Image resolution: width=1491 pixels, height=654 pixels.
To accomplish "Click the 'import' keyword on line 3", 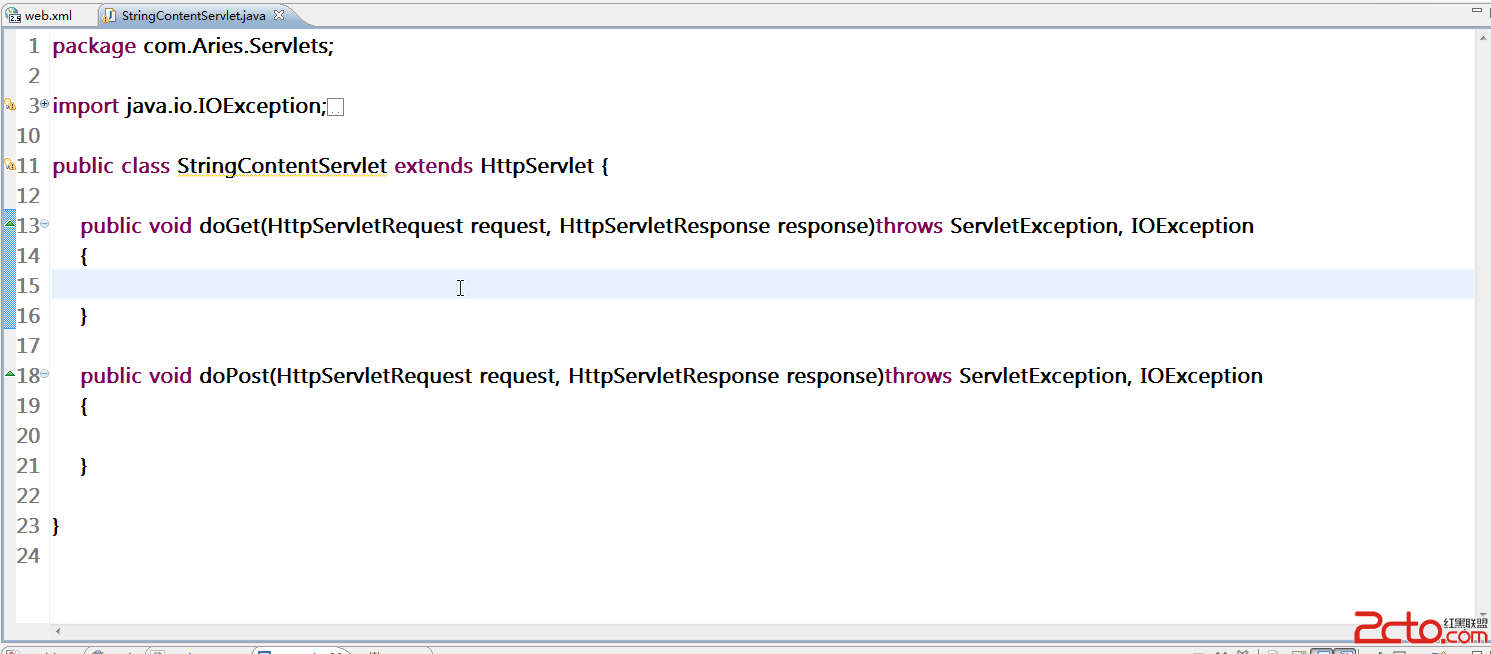I will (x=85, y=106).
